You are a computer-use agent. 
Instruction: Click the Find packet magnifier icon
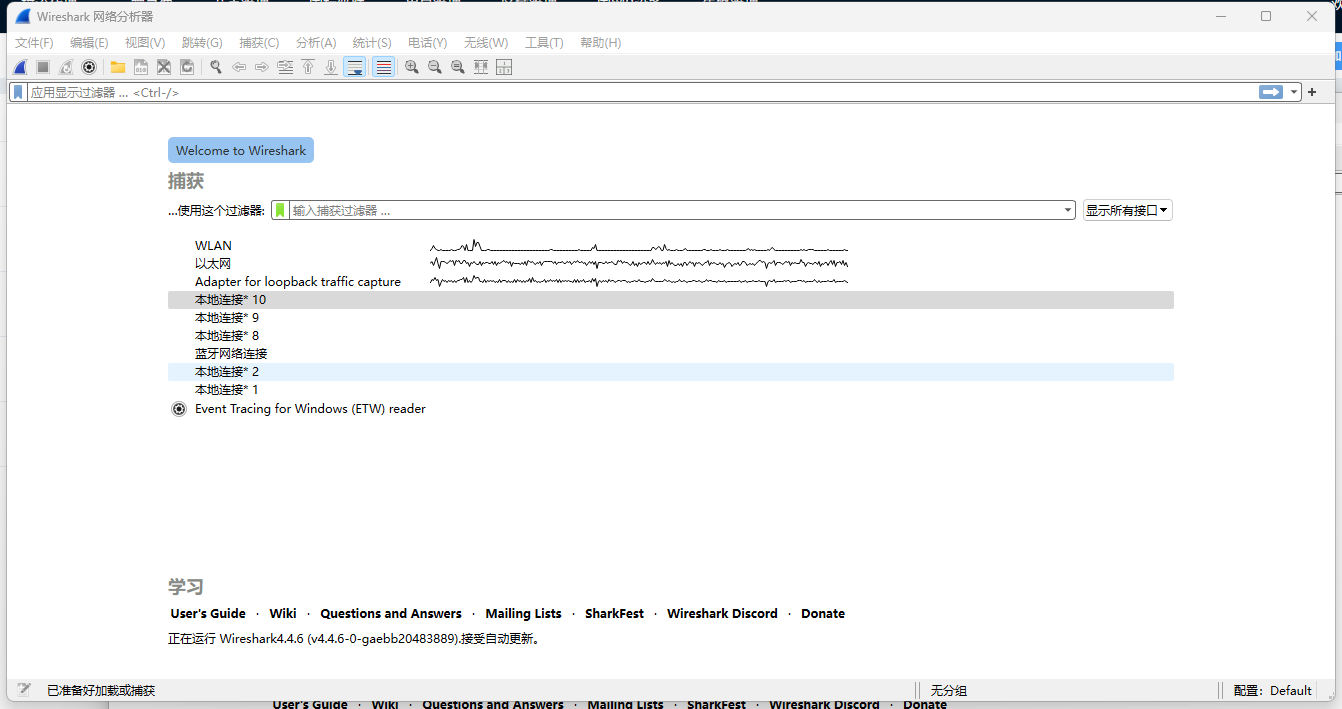click(215, 67)
